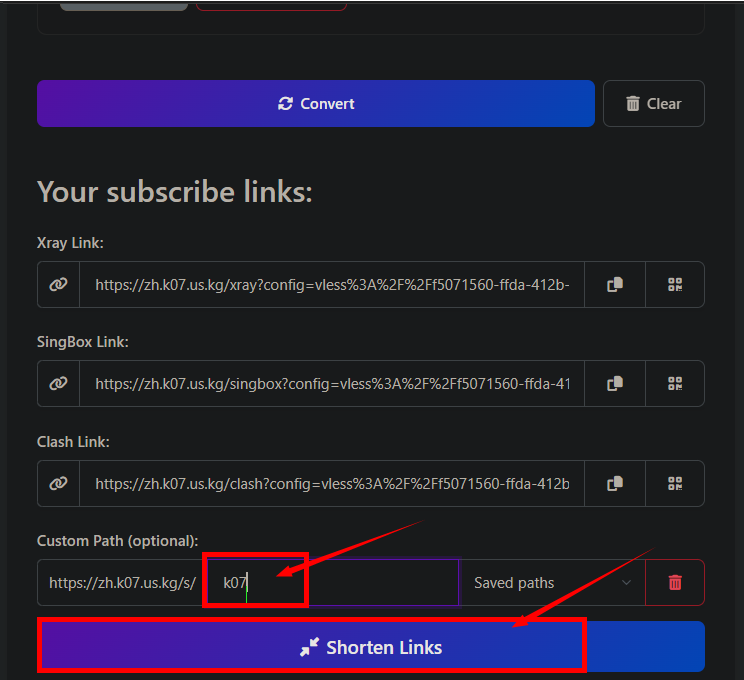The image size is (744, 680).
Task: Copy the Clash link
Action: pyautogui.click(x=615, y=484)
